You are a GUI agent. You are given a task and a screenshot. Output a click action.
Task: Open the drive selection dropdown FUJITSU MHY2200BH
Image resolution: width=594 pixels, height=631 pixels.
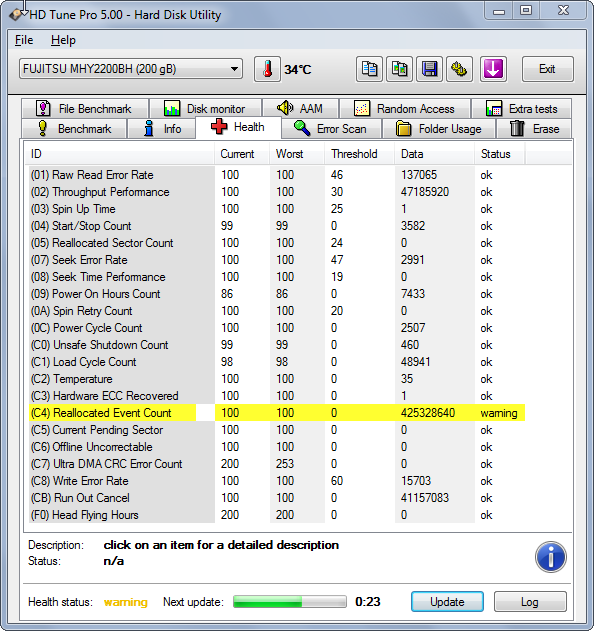tap(131, 69)
